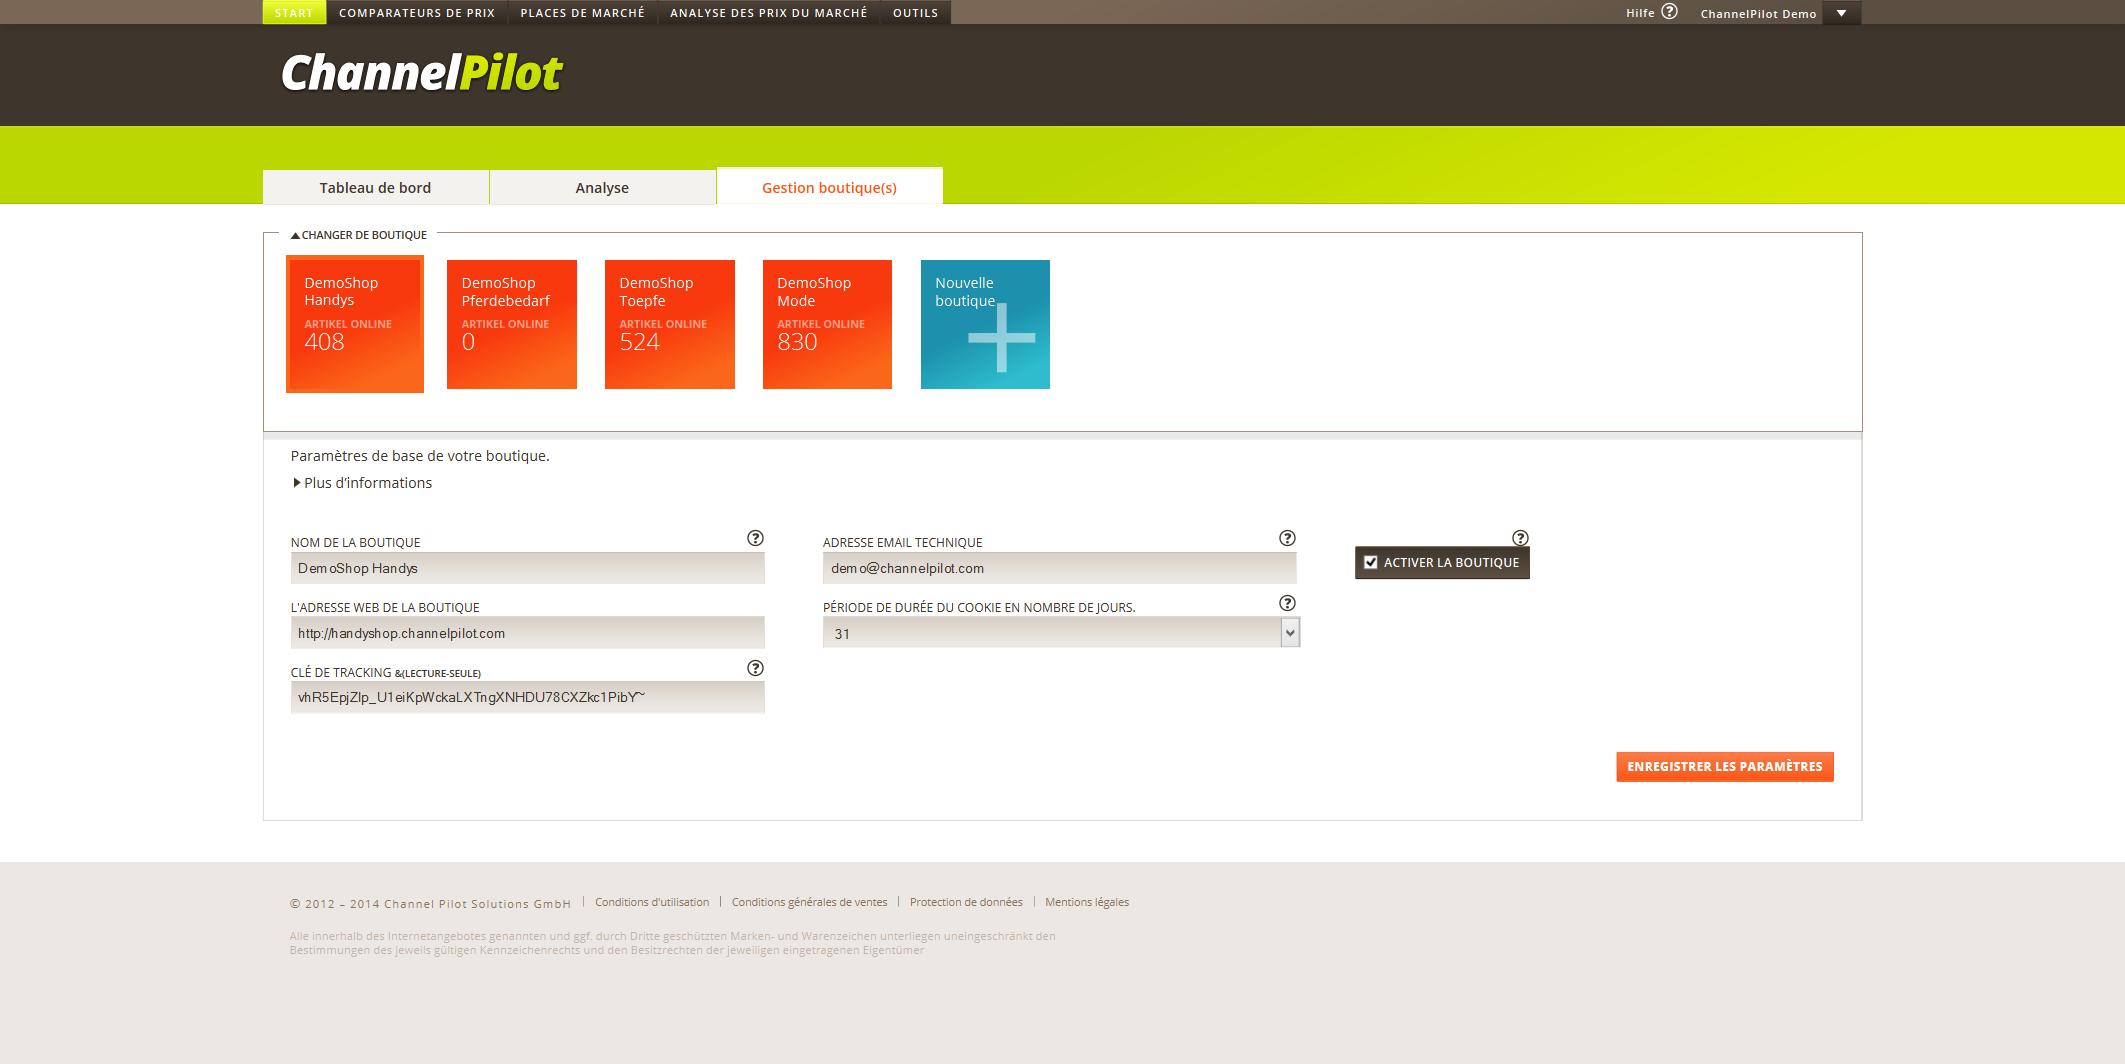Click the Nom de la boutique input field
Screen dimensions: 2125x1064
(x=527, y=568)
